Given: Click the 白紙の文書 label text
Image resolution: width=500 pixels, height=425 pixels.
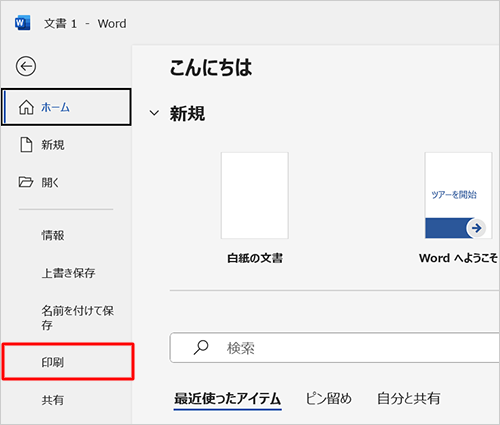Looking at the screenshot, I should click(255, 258).
